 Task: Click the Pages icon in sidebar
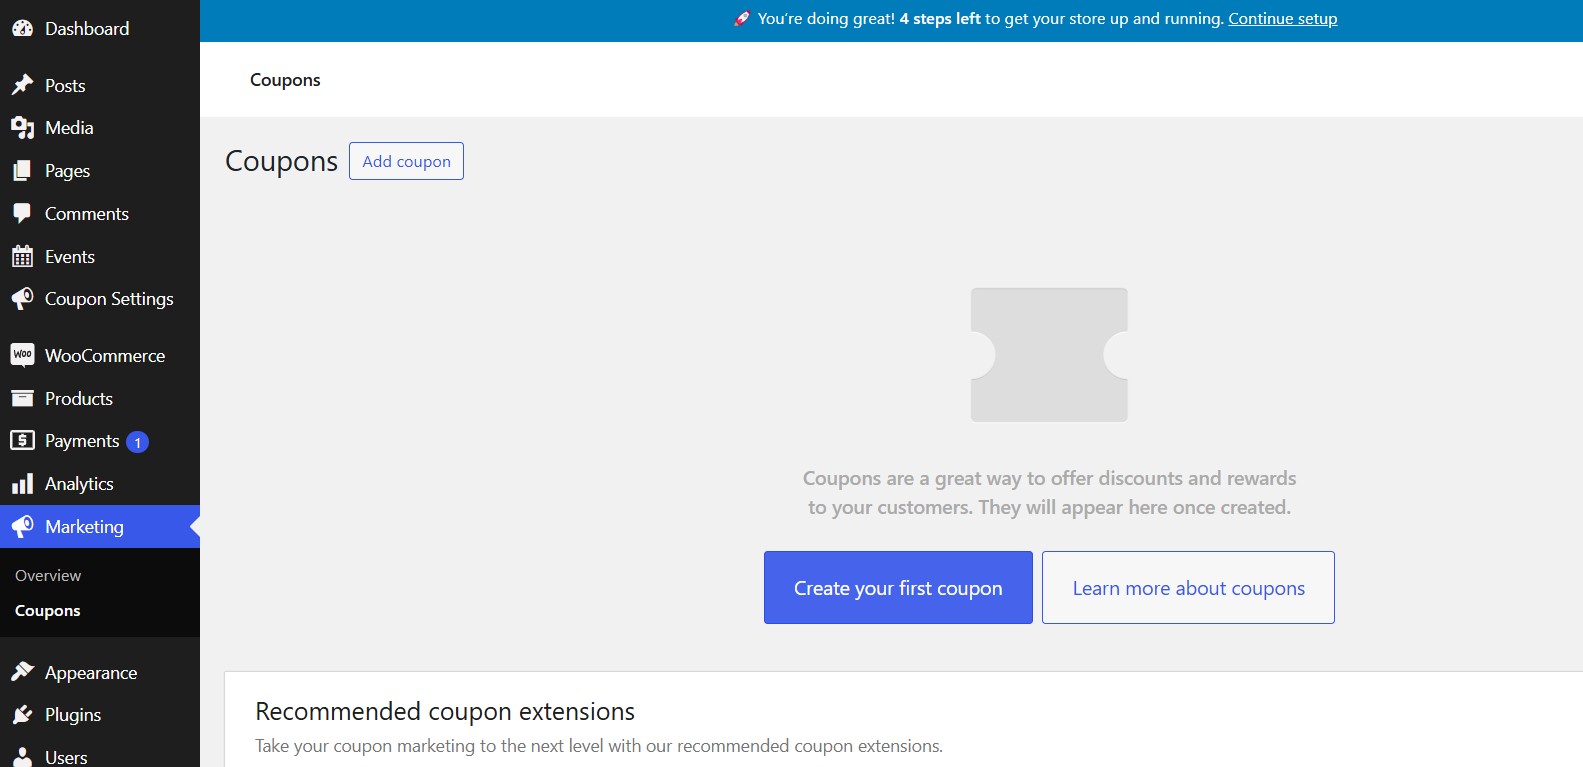tap(22, 171)
